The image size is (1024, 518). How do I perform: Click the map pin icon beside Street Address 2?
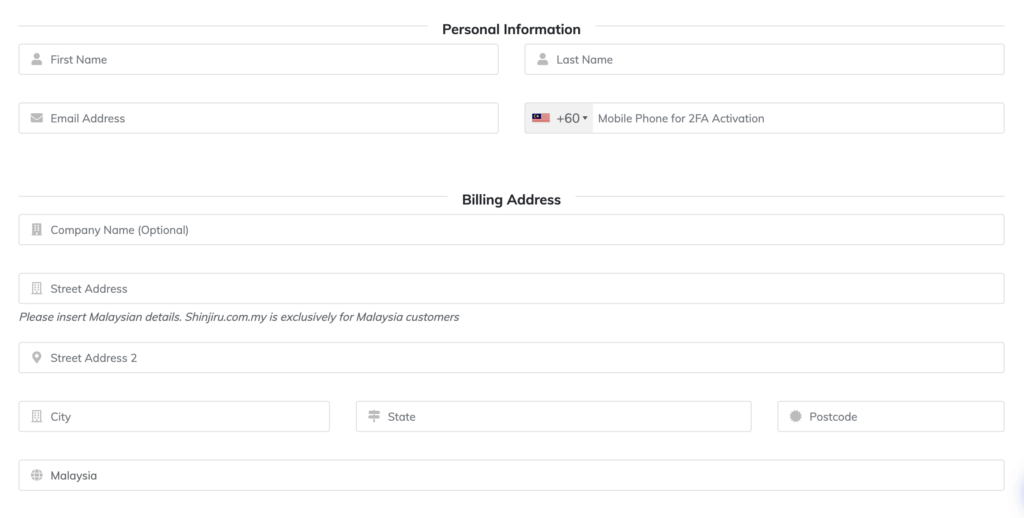pyautogui.click(x=37, y=358)
